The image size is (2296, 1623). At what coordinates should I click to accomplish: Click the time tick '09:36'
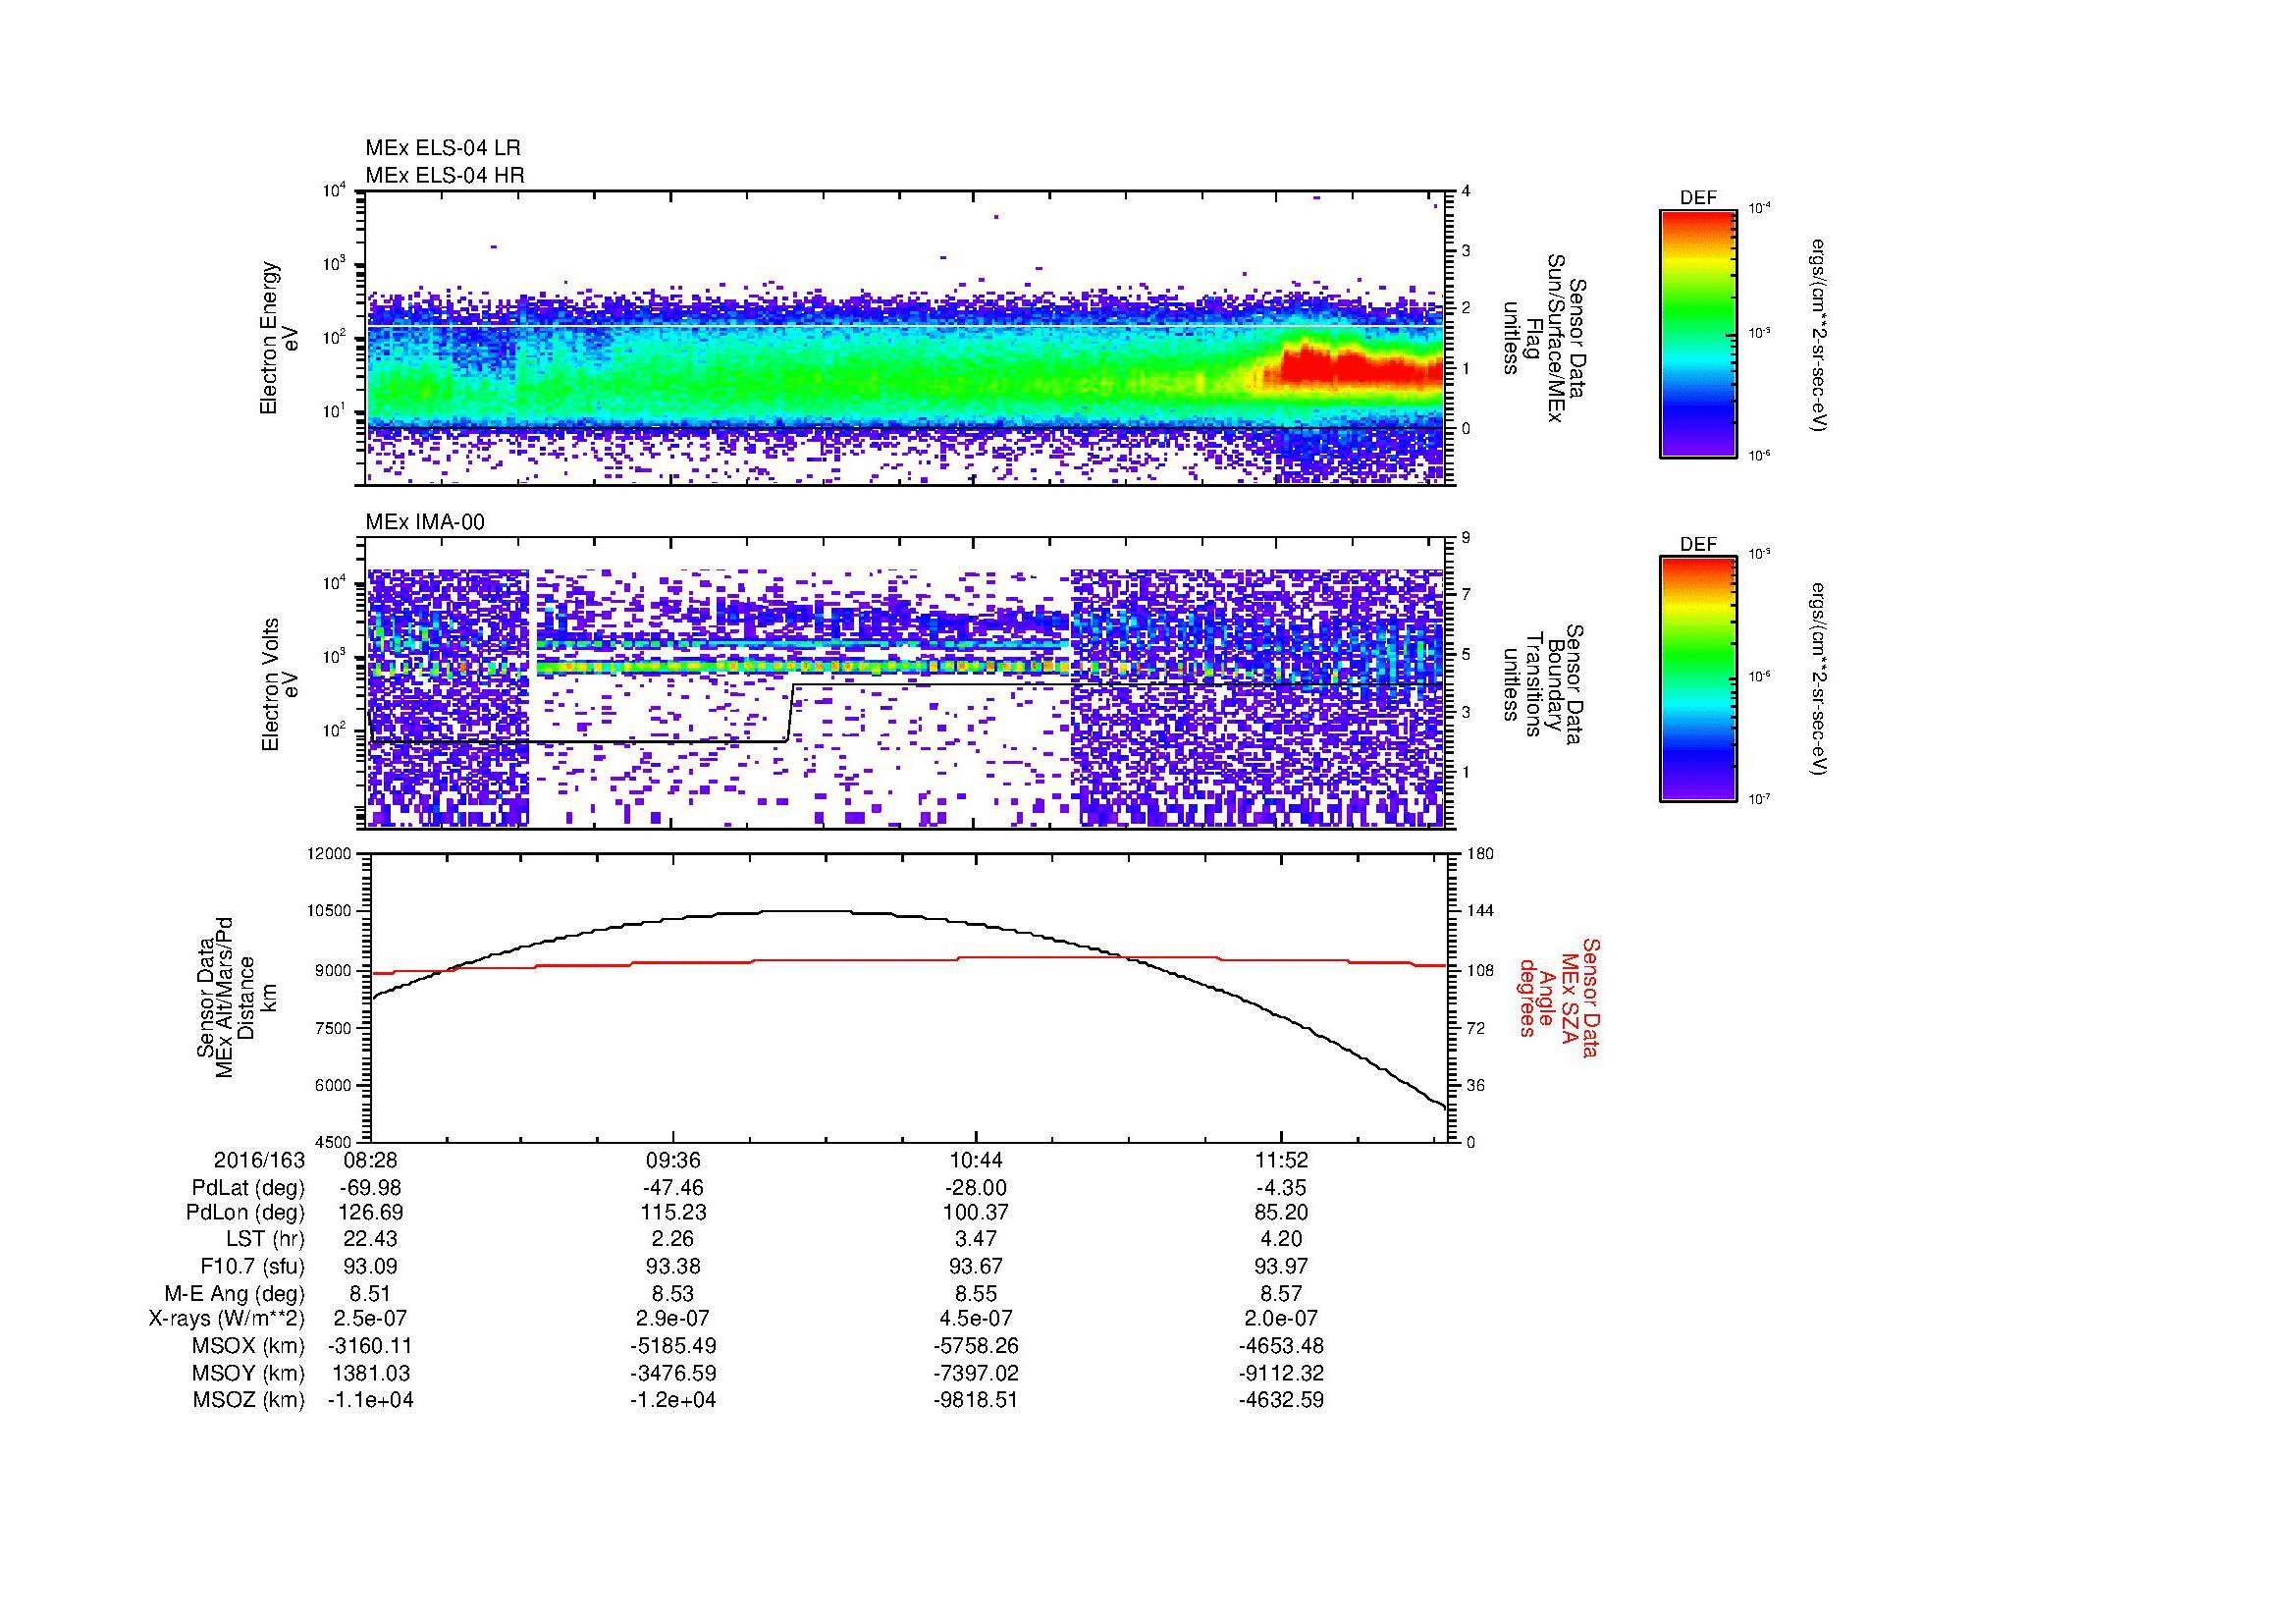pos(673,1160)
